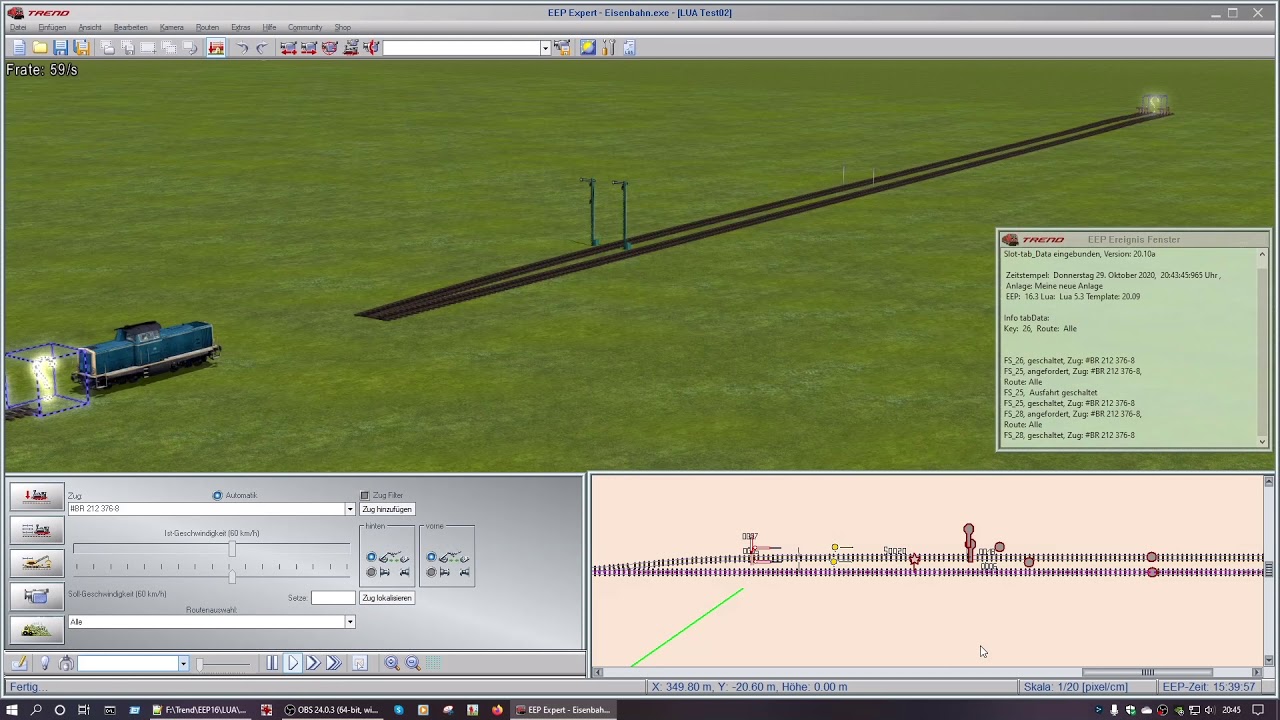Image resolution: width=1280 pixels, height=720 pixels.
Task: Switch to EEP Expert in the taskbar
Action: coord(562,710)
